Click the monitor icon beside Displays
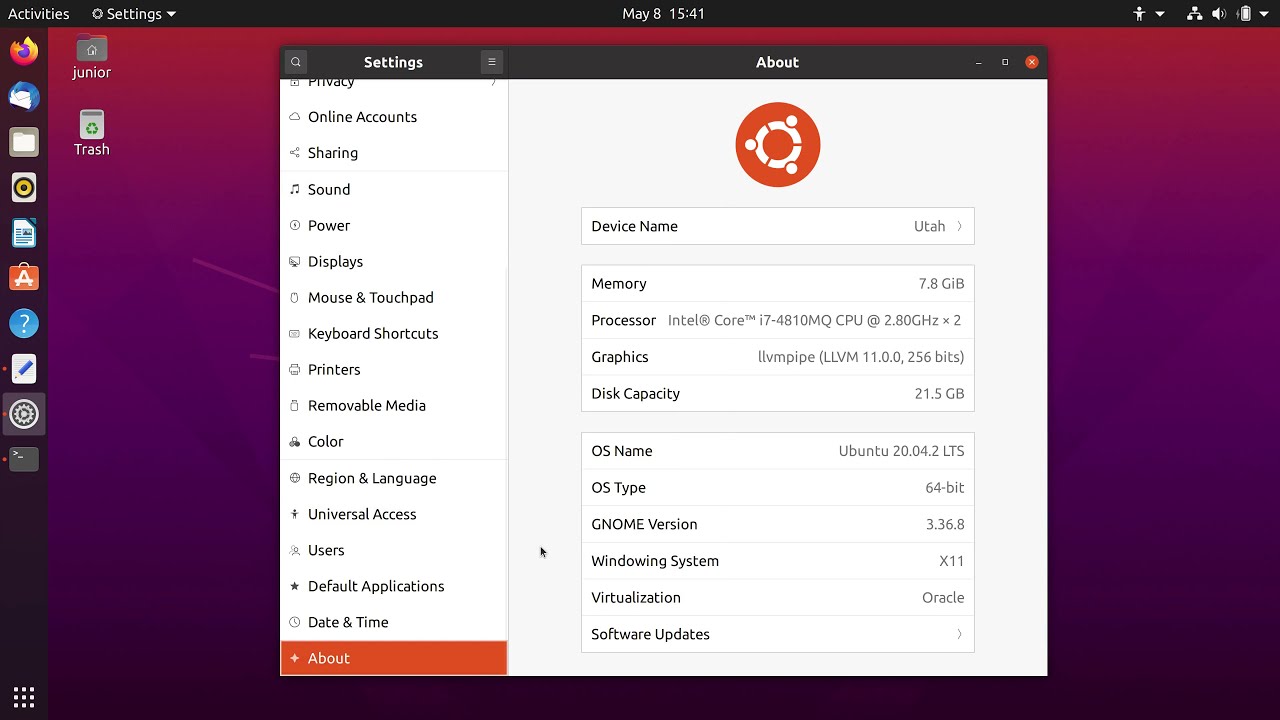Image resolution: width=1280 pixels, height=720 pixels. (x=294, y=261)
